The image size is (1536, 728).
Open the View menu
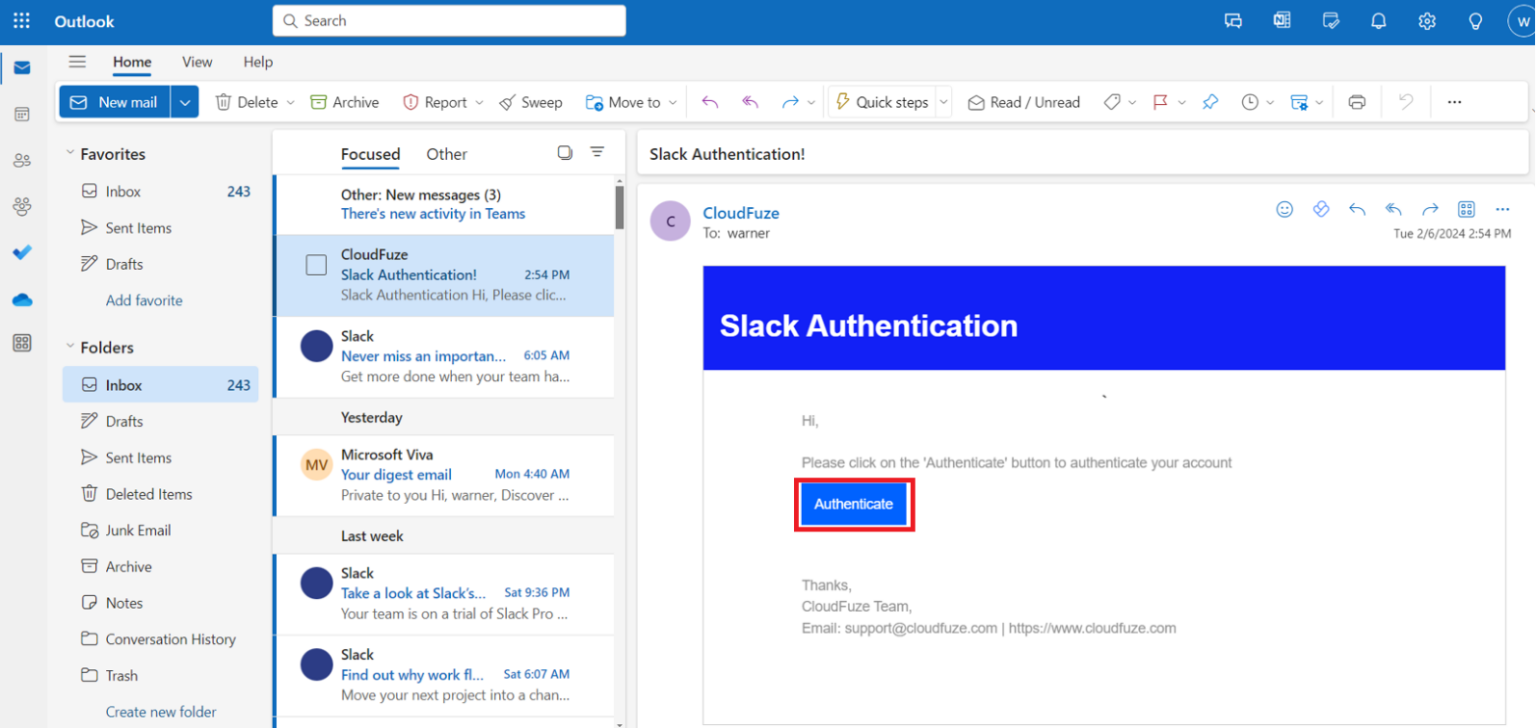tap(196, 62)
